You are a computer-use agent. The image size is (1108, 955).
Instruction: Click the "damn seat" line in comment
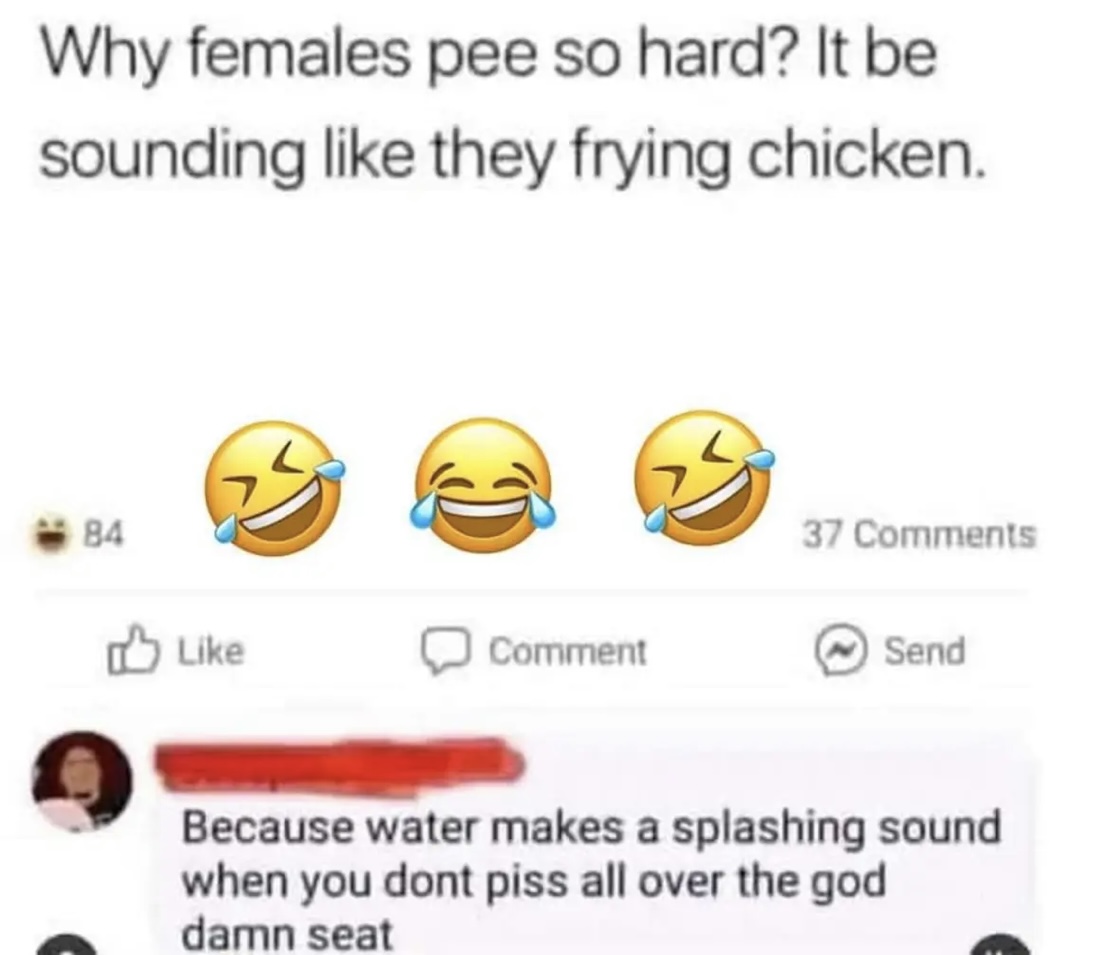pyautogui.click(x=287, y=935)
